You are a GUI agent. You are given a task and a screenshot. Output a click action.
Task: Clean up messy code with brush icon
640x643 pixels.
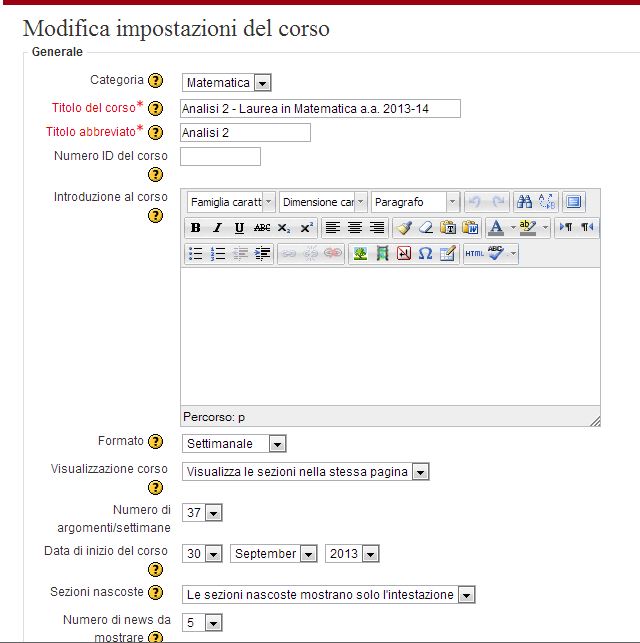point(404,228)
